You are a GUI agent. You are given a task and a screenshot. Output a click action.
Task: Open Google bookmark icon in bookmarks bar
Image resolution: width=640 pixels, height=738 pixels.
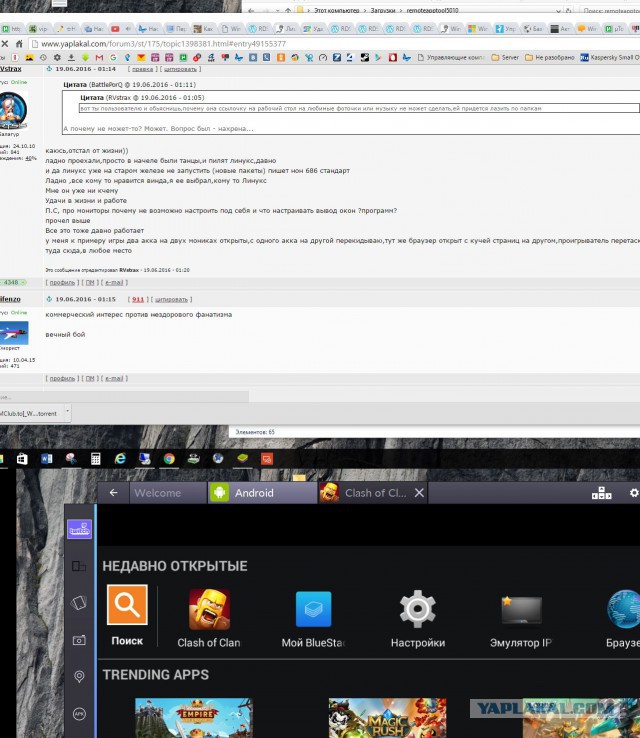113,57
